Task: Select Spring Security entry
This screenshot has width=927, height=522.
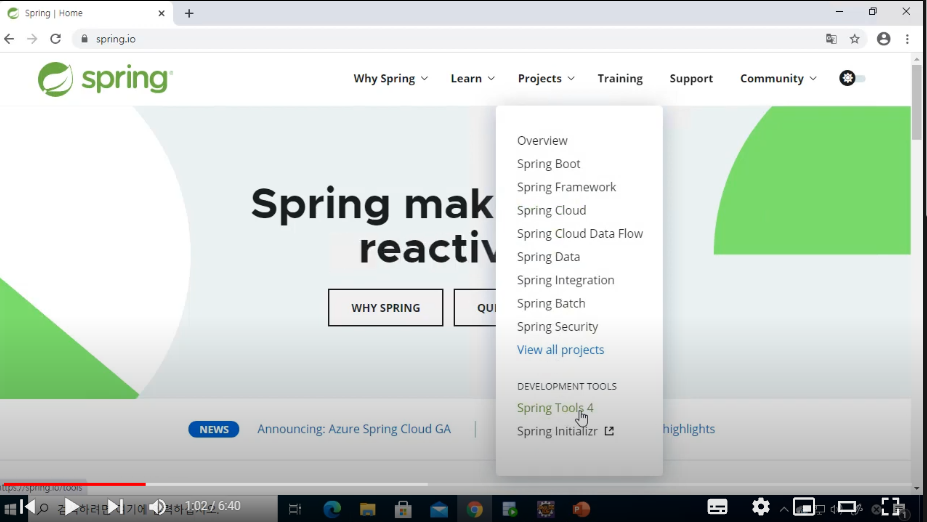Action: pos(558,326)
